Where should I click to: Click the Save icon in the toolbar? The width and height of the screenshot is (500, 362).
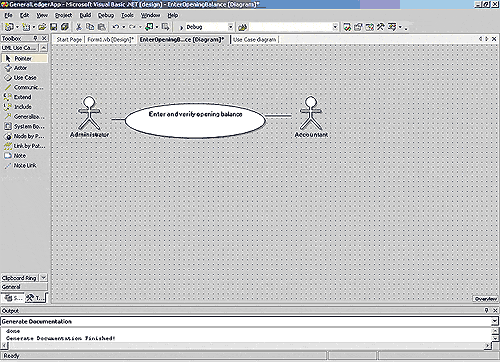(x=53, y=27)
